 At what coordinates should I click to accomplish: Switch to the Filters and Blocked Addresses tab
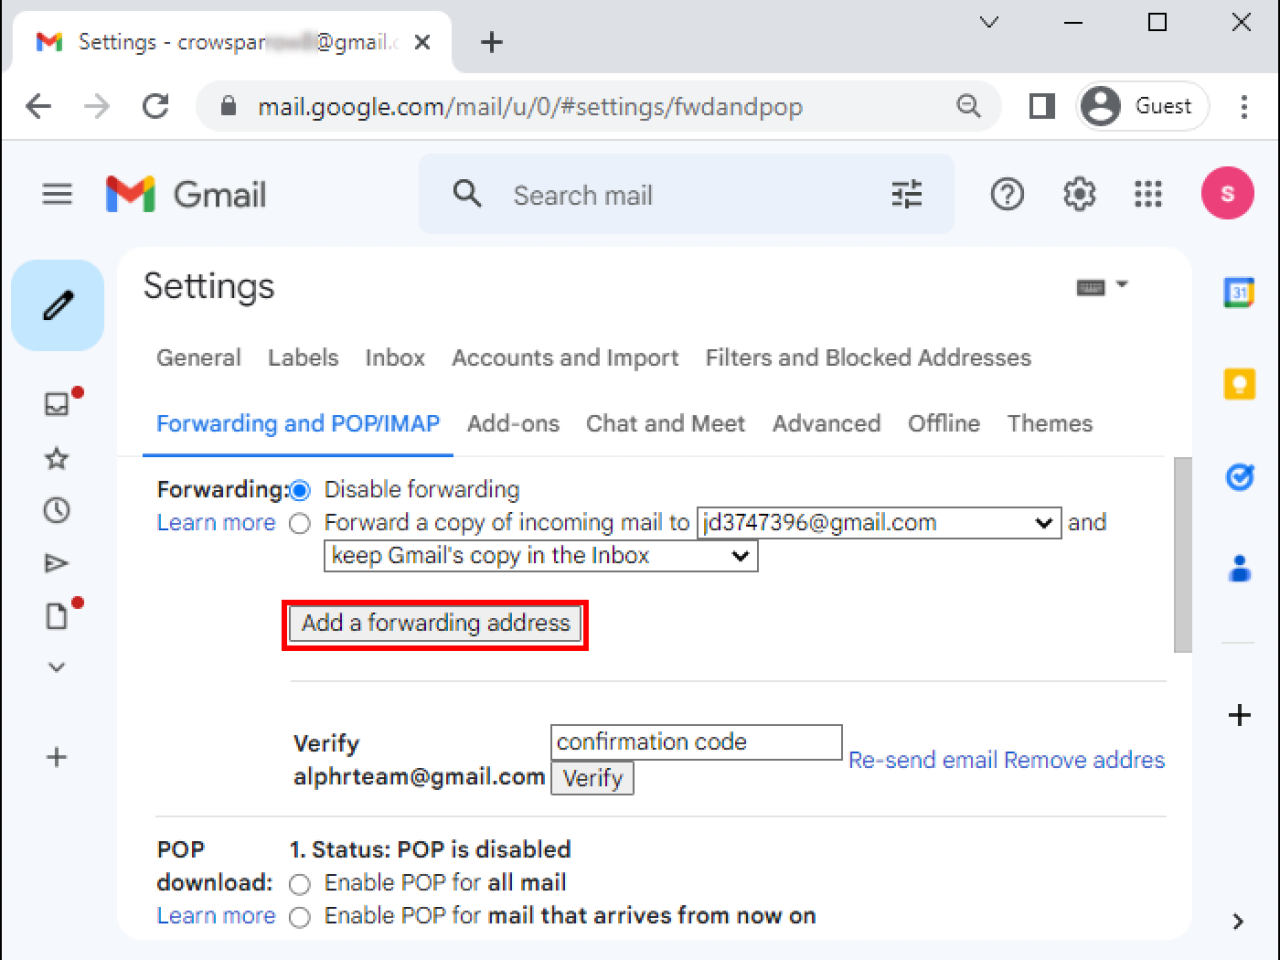(868, 357)
